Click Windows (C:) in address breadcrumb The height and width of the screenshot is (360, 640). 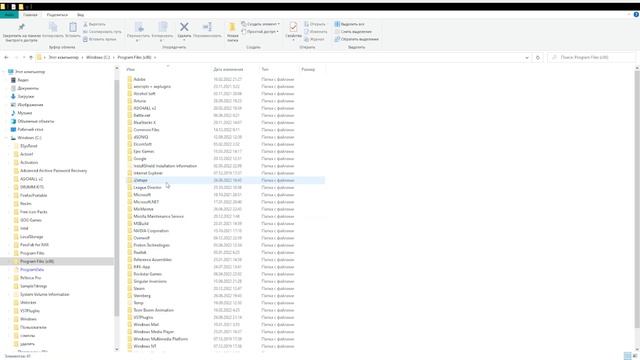(x=98, y=58)
